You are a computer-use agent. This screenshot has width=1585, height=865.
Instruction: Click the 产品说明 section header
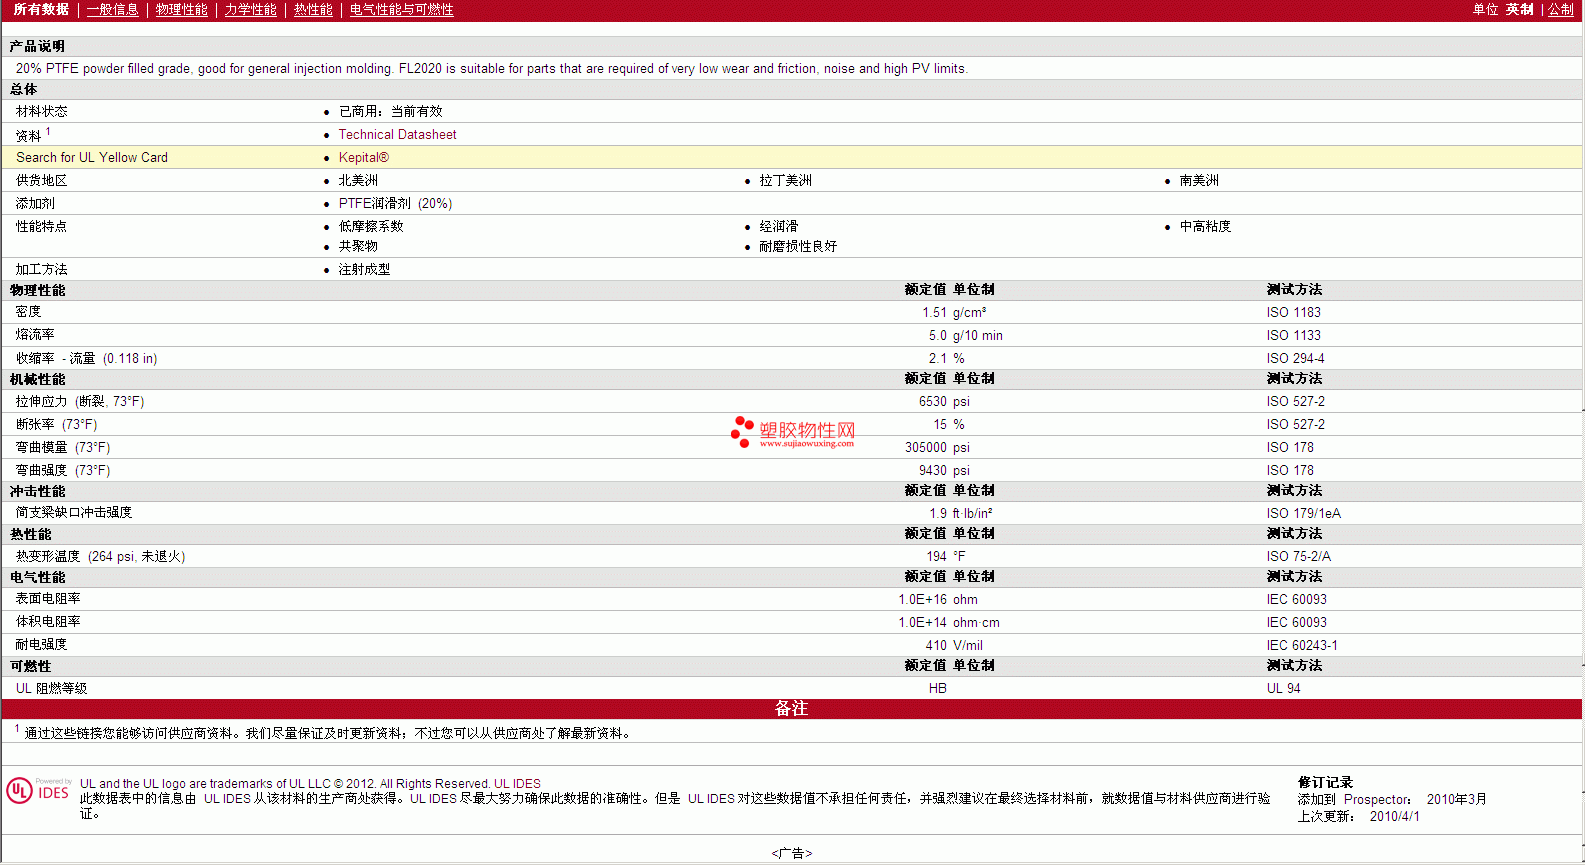coord(37,47)
